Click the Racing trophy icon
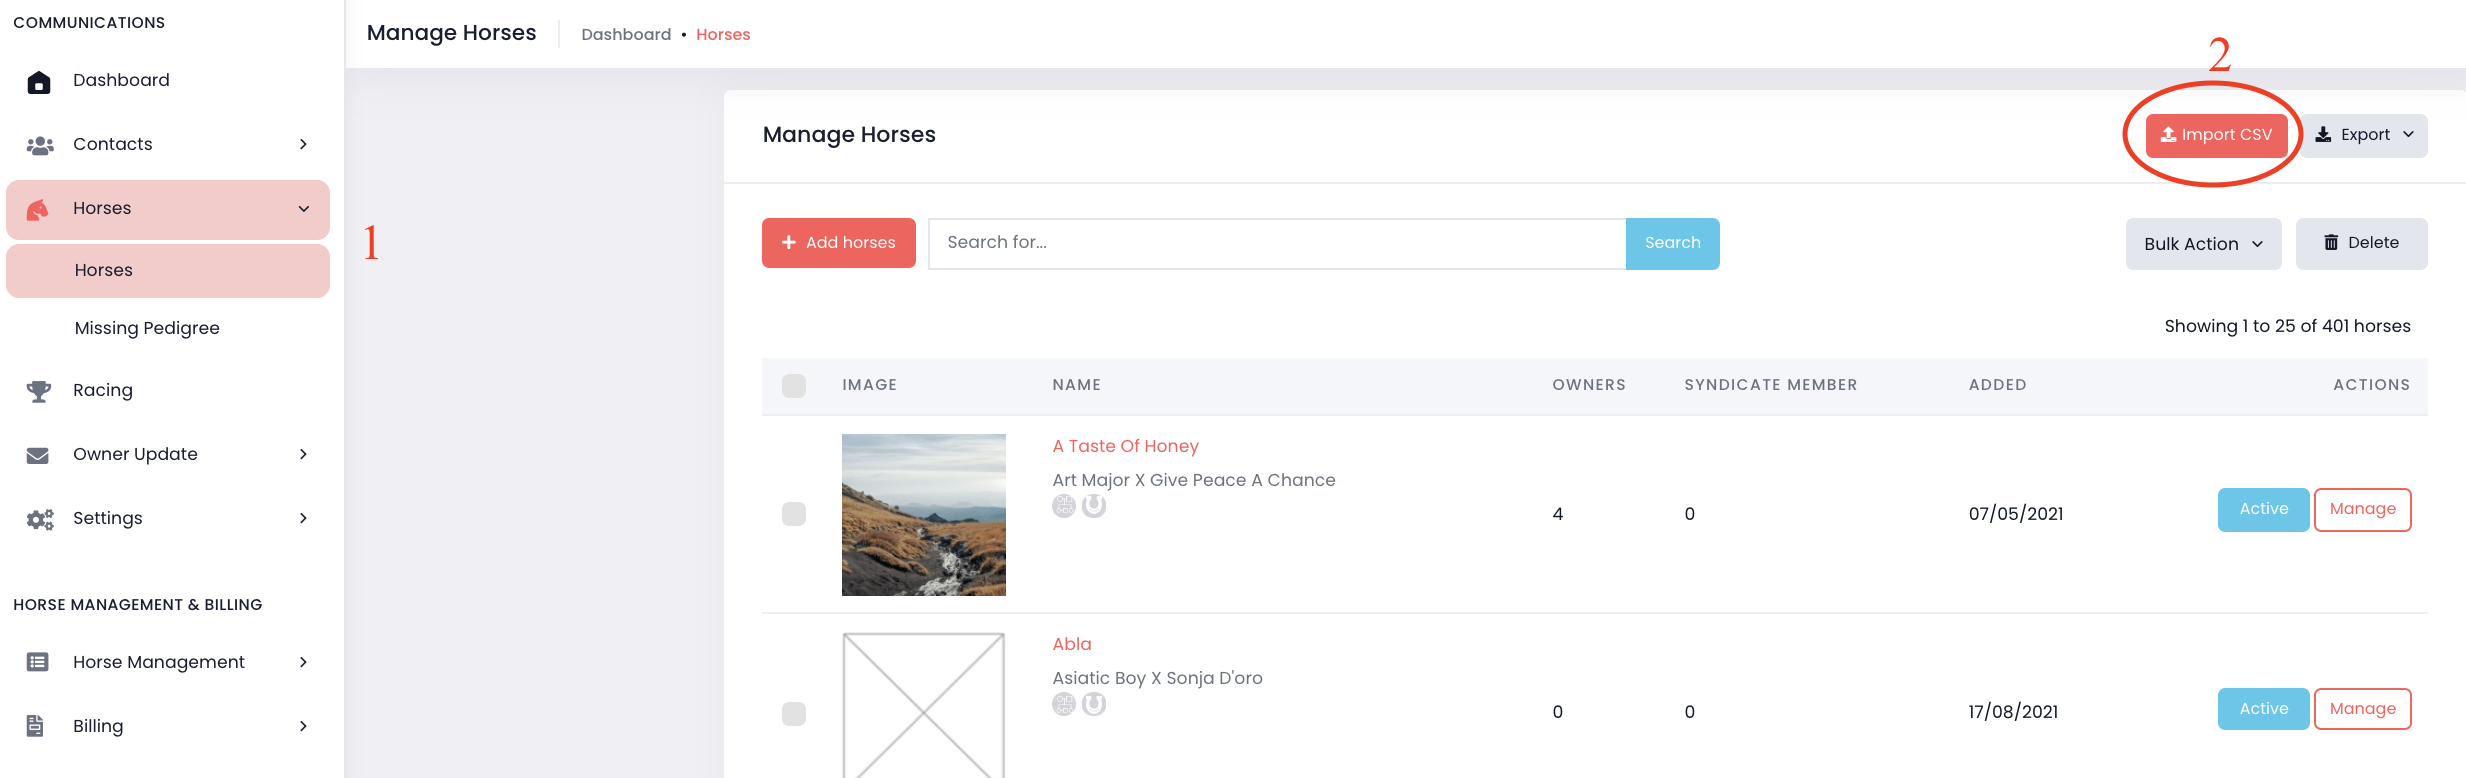This screenshot has height=778, width=2466. click(38, 391)
